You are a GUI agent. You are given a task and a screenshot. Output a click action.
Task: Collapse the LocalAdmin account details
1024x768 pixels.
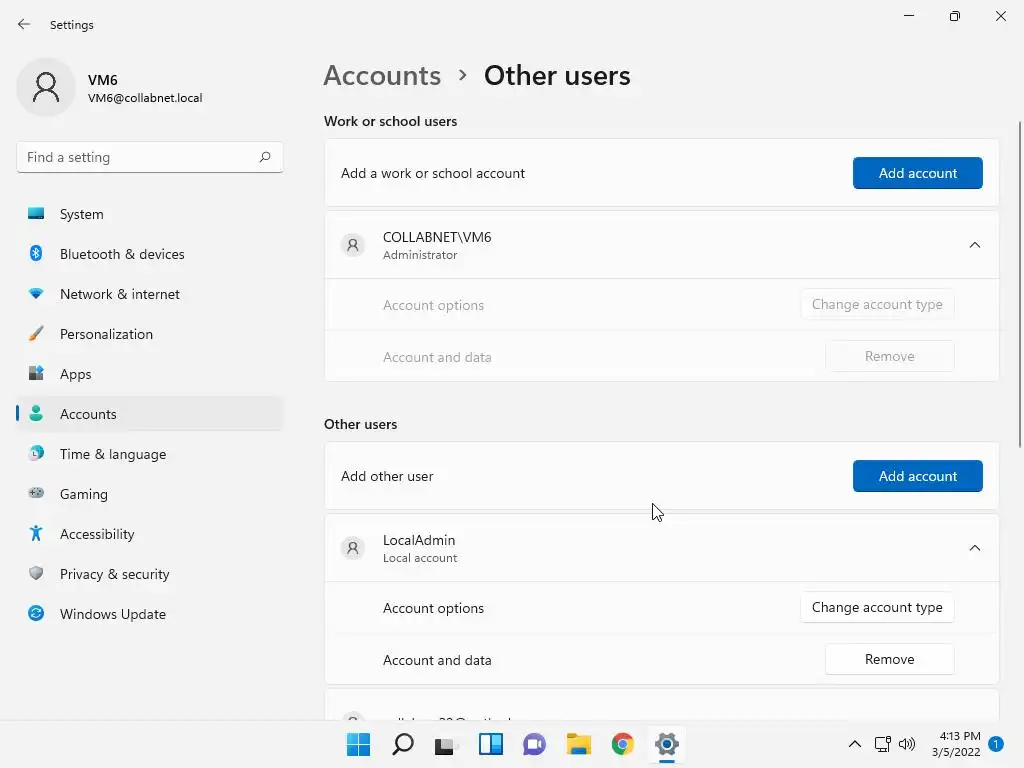coord(974,548)
